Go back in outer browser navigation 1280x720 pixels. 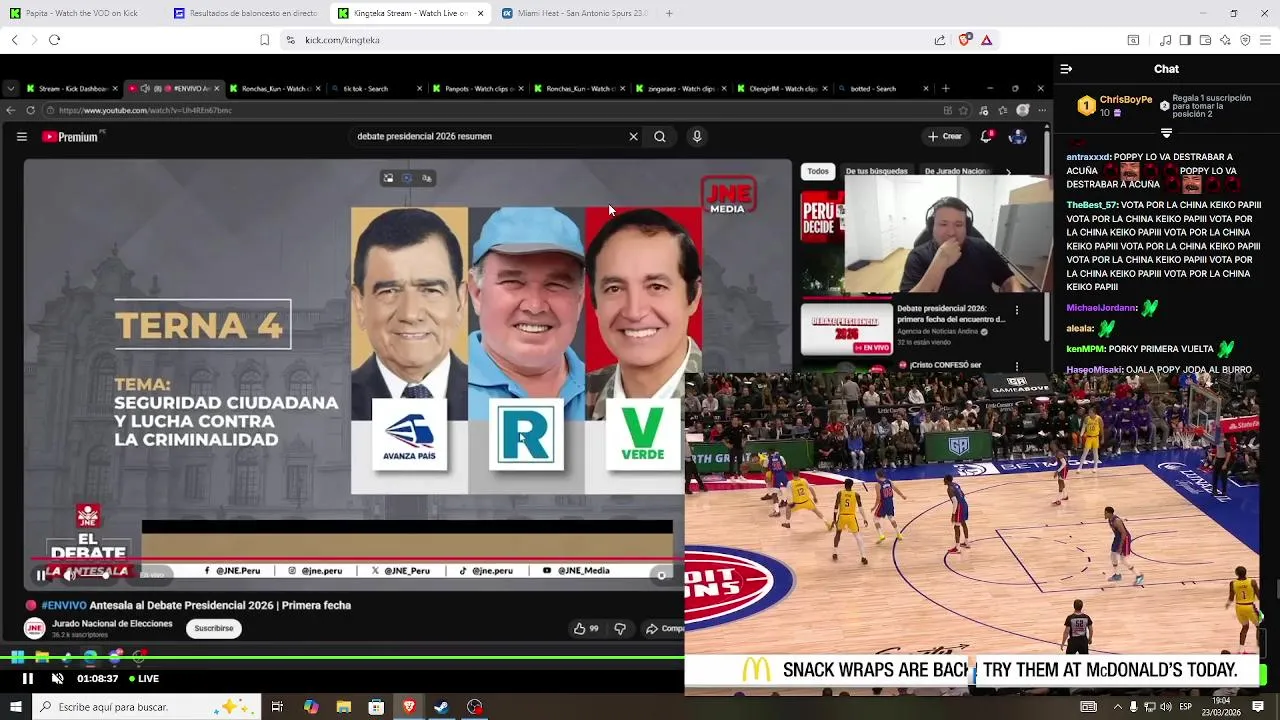[x=14, y=40]
